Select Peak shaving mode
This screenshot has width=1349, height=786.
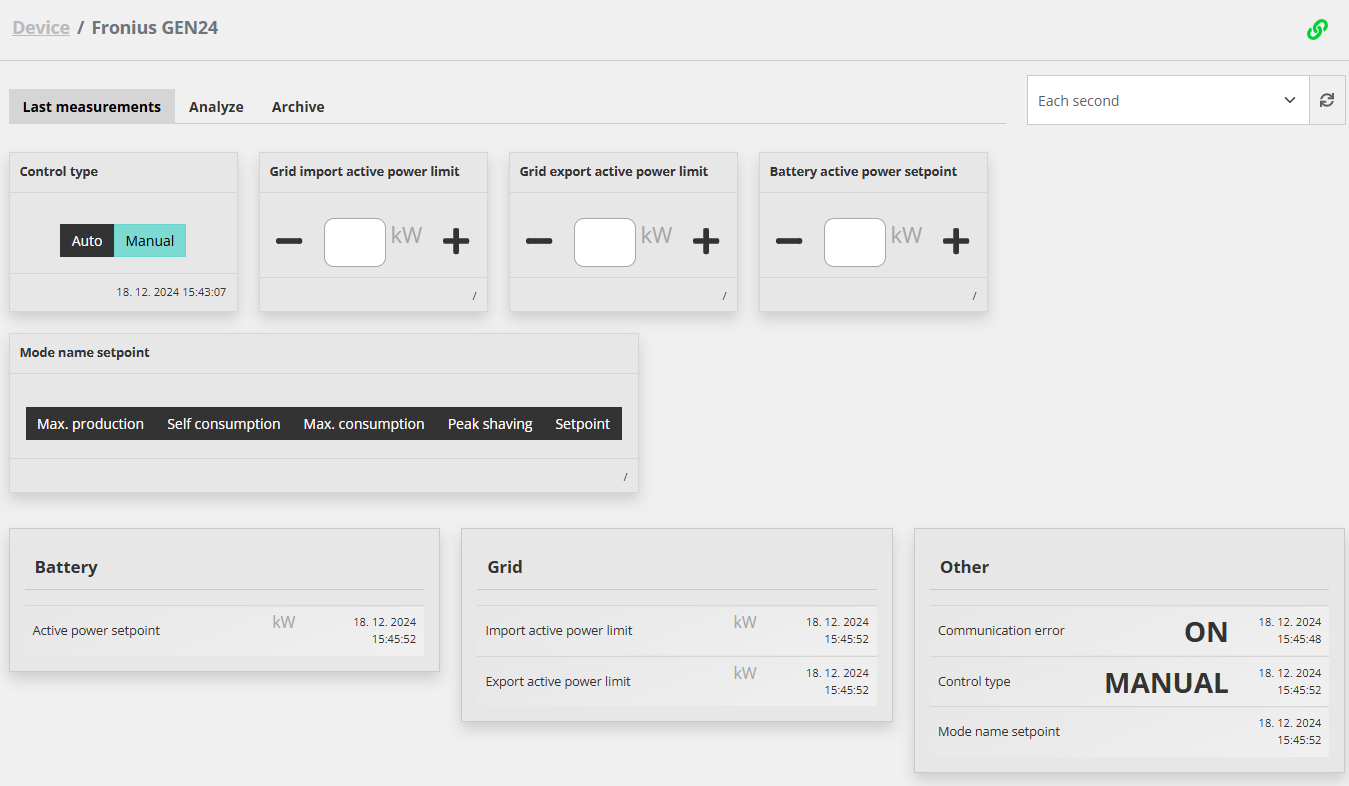490,424
